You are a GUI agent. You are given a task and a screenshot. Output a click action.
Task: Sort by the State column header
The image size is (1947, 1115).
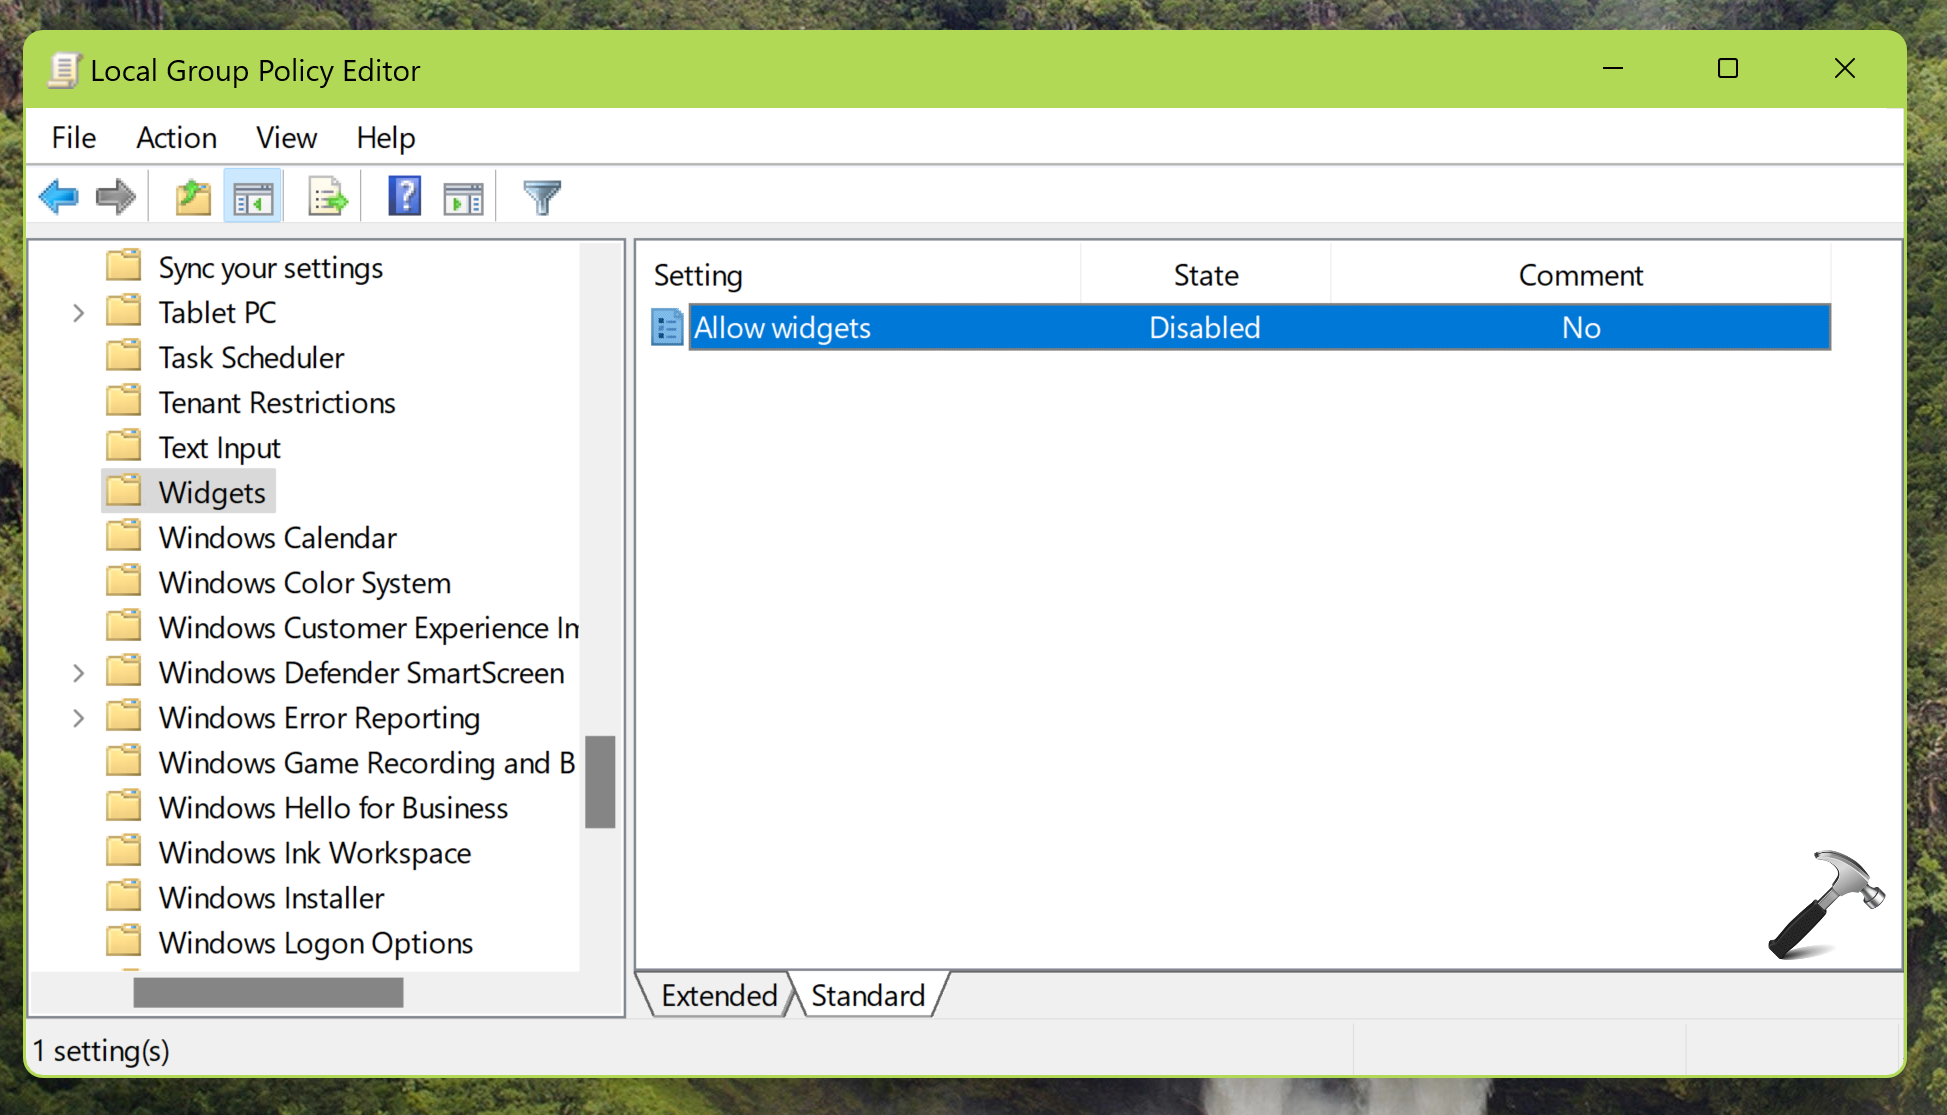(x=1205, y=275)
